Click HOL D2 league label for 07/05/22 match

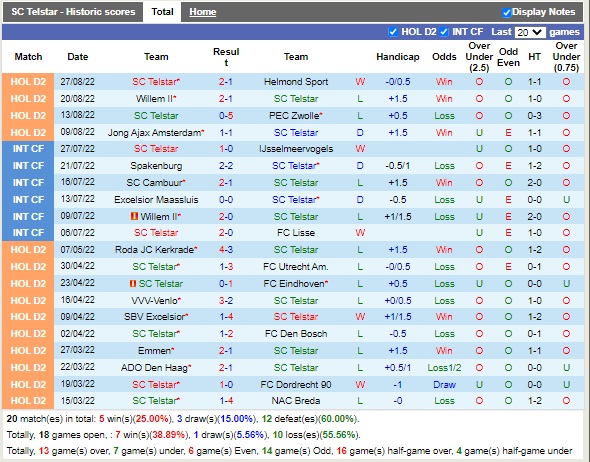28,250
